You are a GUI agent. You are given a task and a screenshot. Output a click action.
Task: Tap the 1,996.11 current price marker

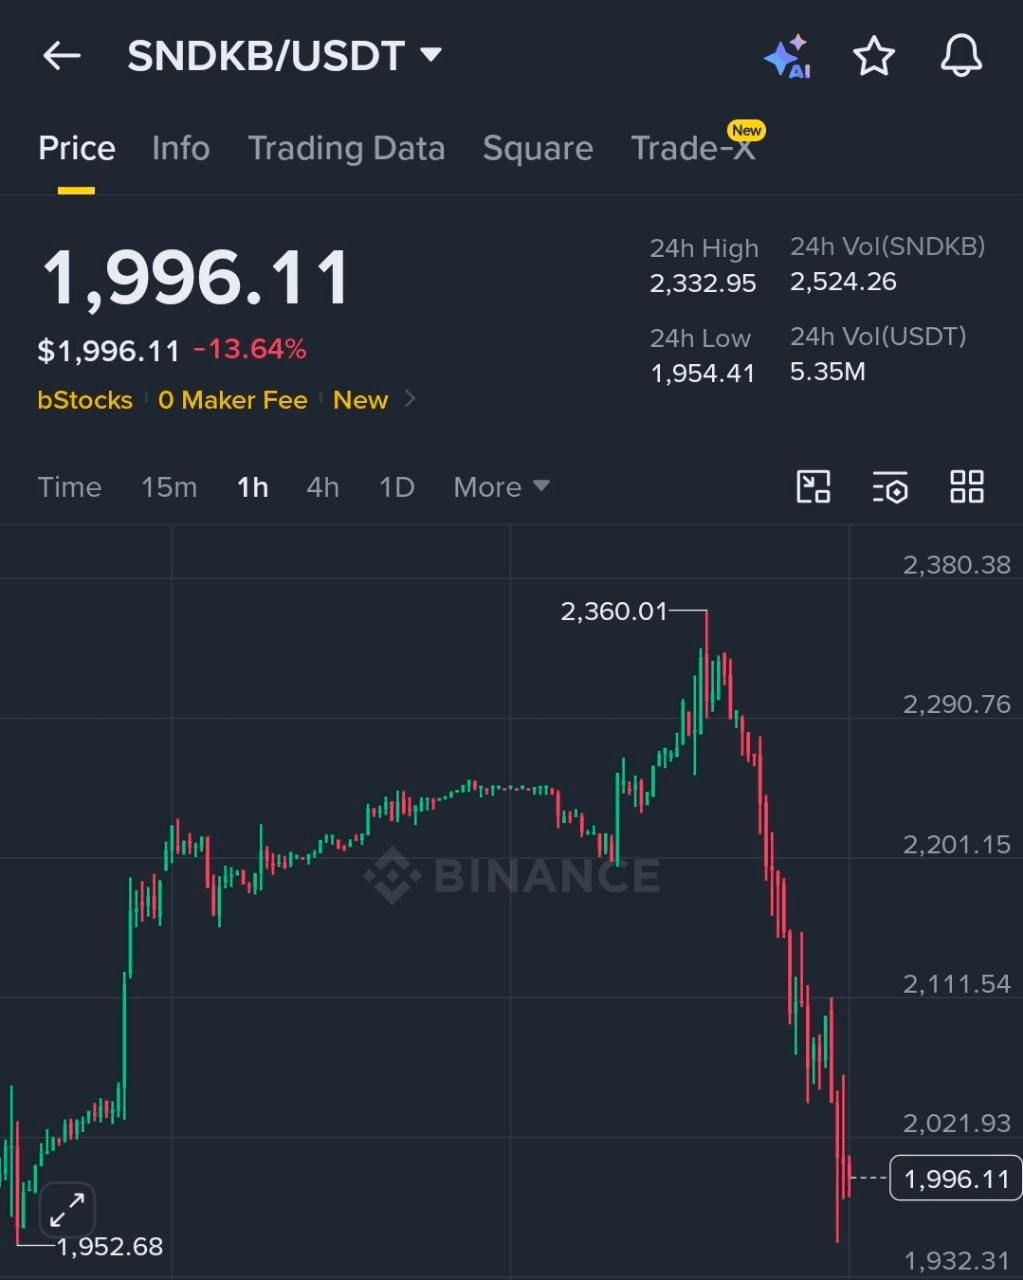(x=955, y=1178)
